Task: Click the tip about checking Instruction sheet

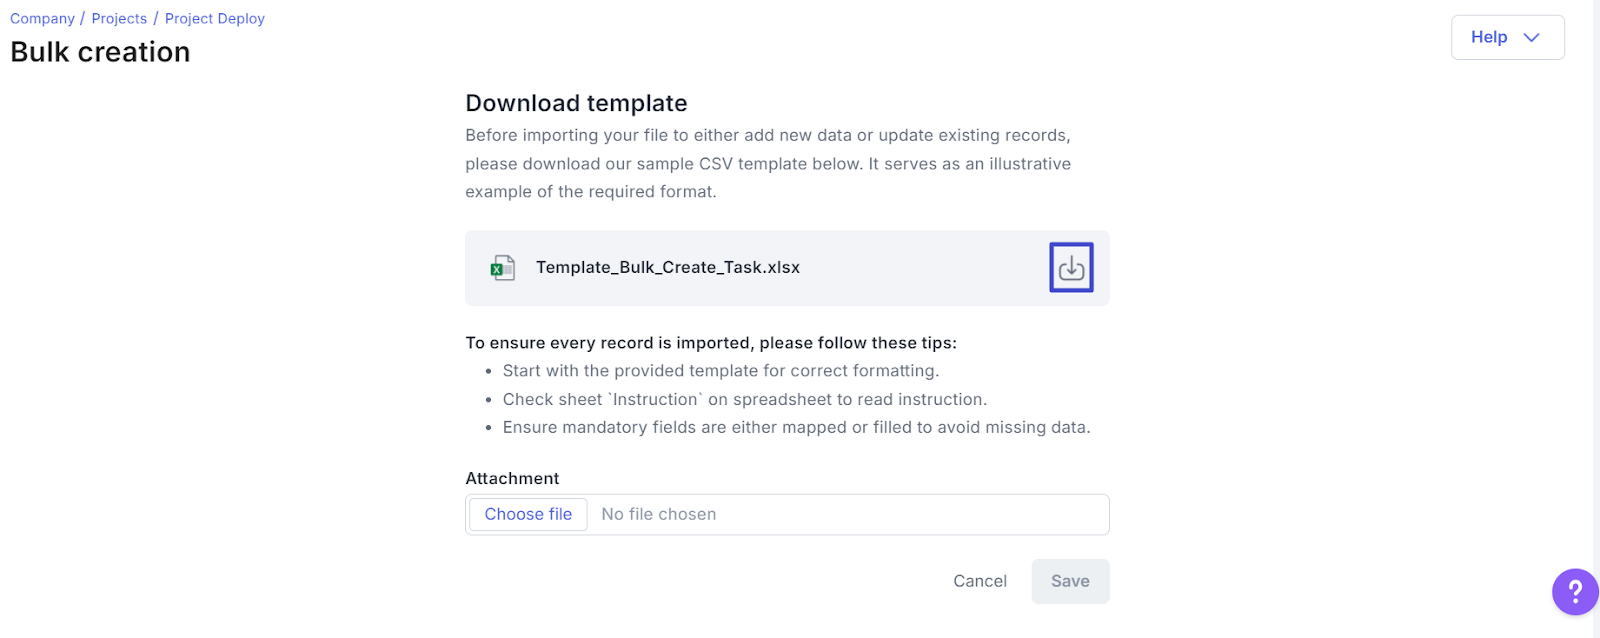Action: 745,399
